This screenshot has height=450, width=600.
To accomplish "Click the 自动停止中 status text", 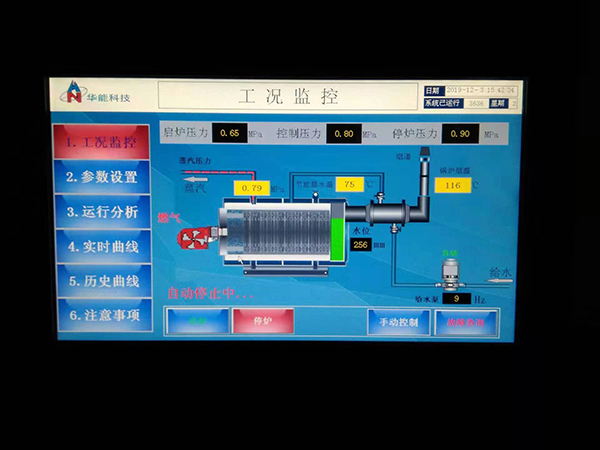I will tap(210, 293).
